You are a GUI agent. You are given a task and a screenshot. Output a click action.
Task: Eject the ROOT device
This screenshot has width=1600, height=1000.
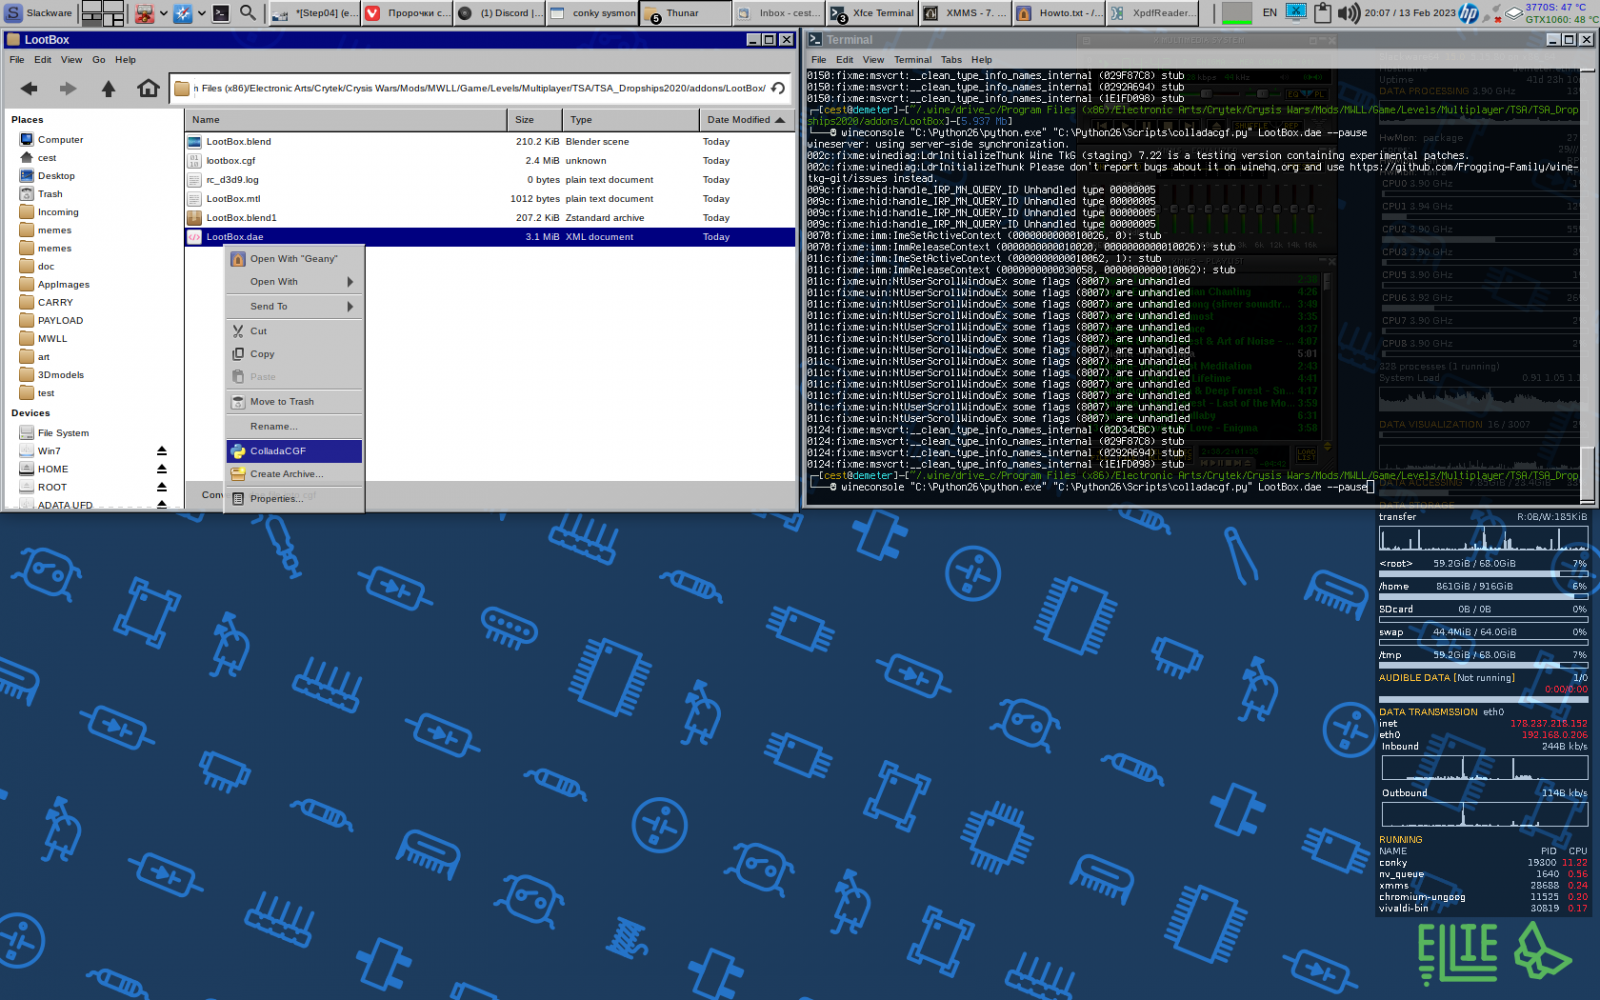click(x=161, y=487)
